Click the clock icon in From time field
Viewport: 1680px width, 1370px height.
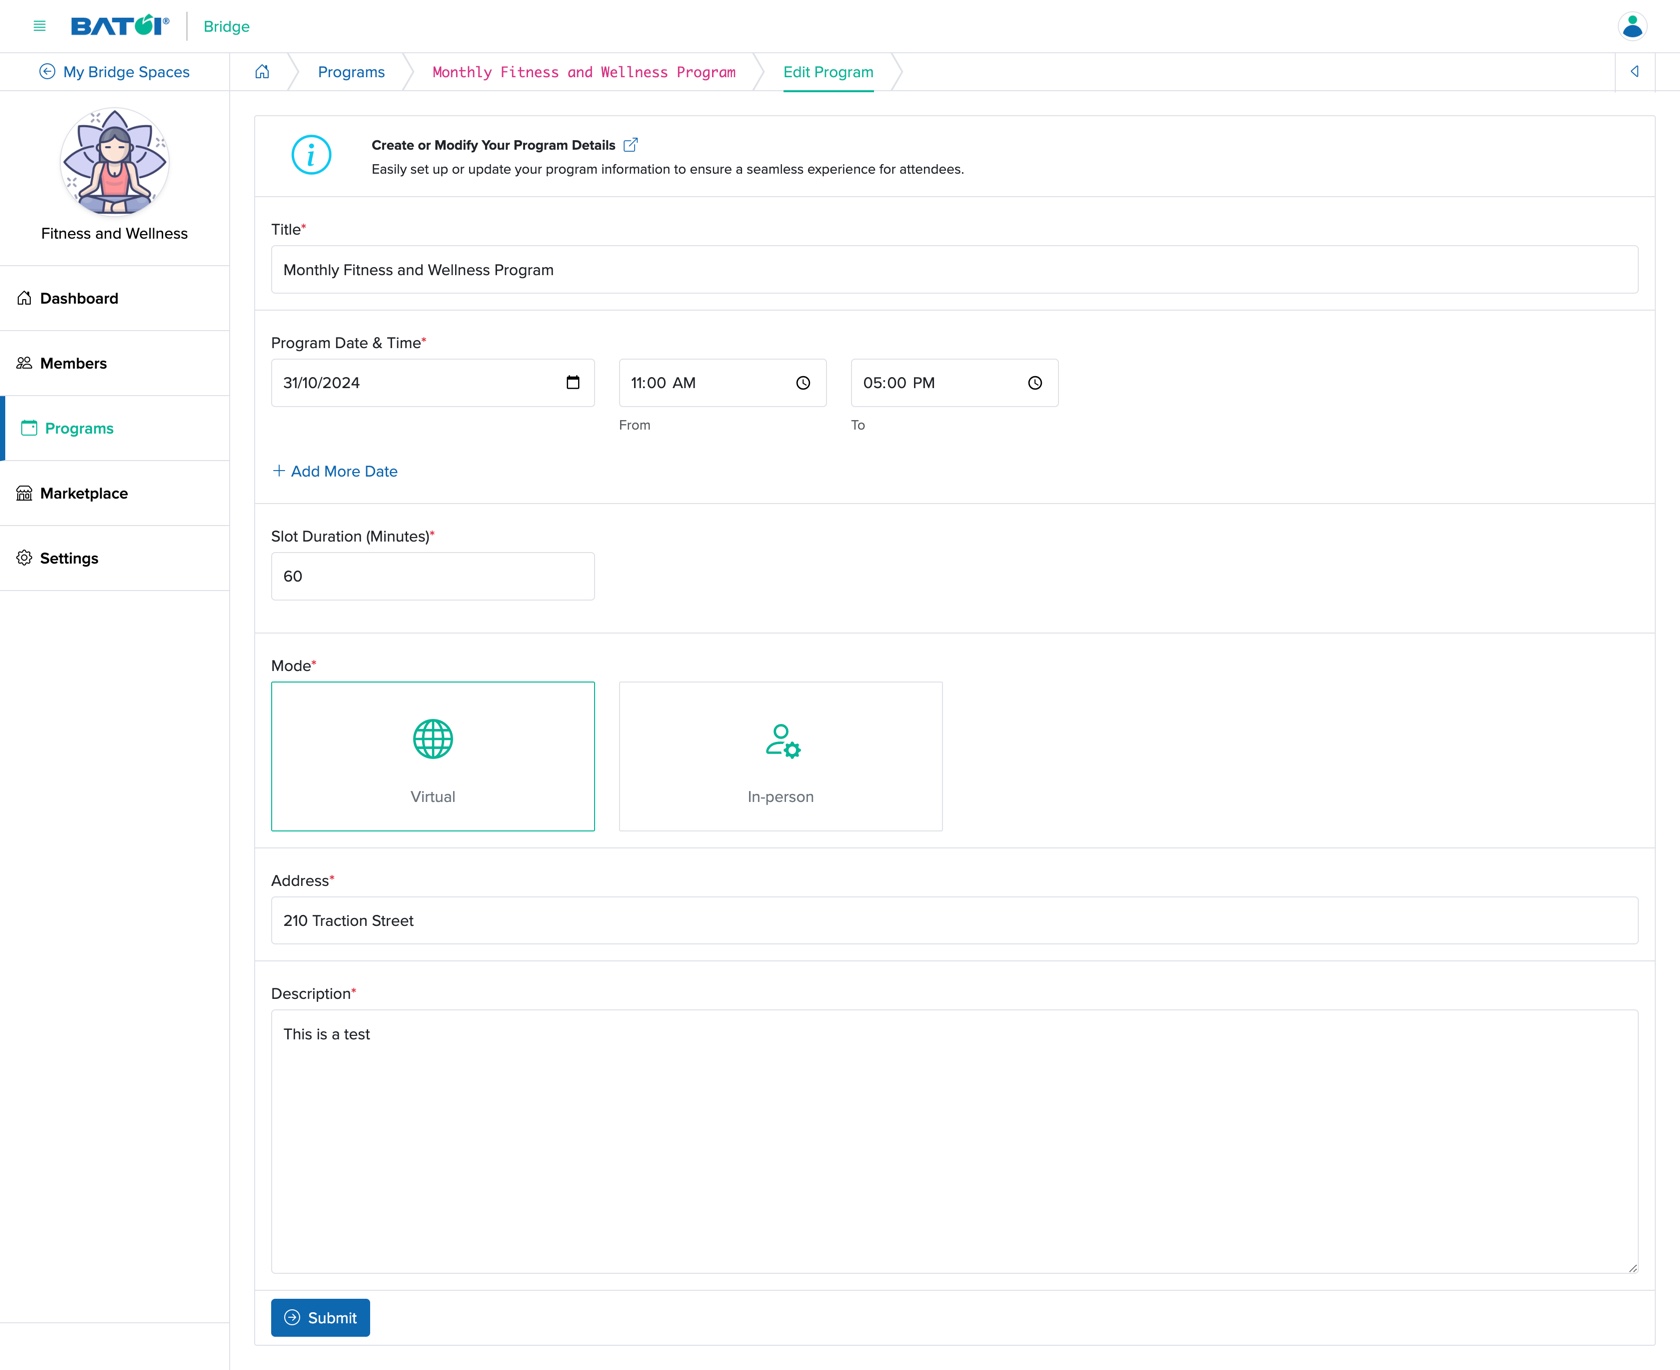click(803, 383)
